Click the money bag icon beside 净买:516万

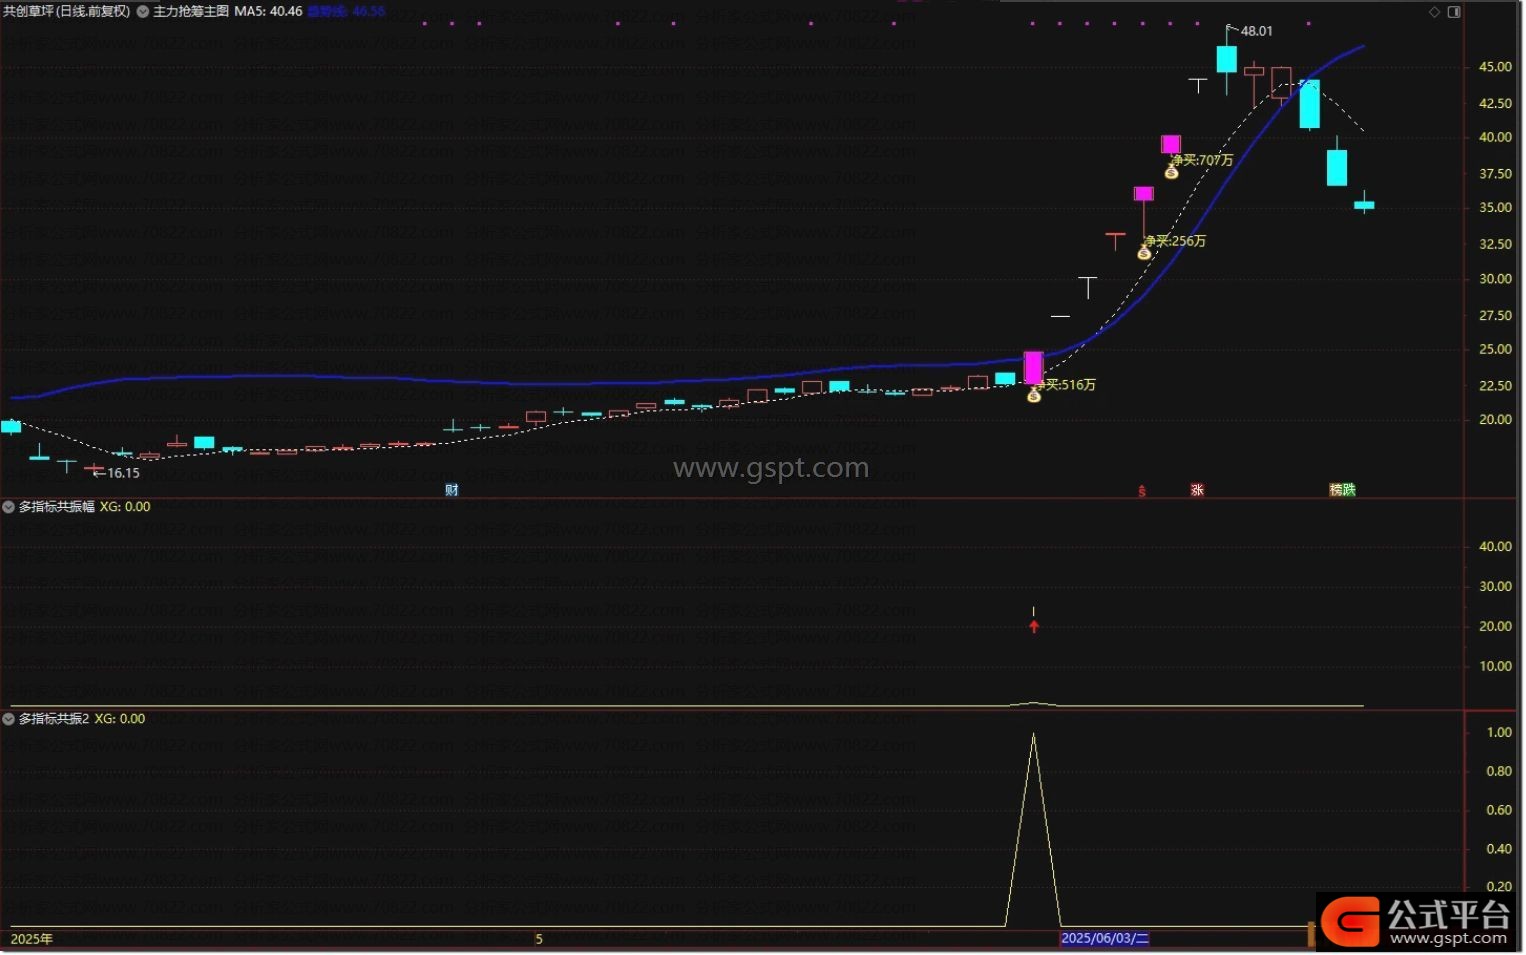[1036, 397]
